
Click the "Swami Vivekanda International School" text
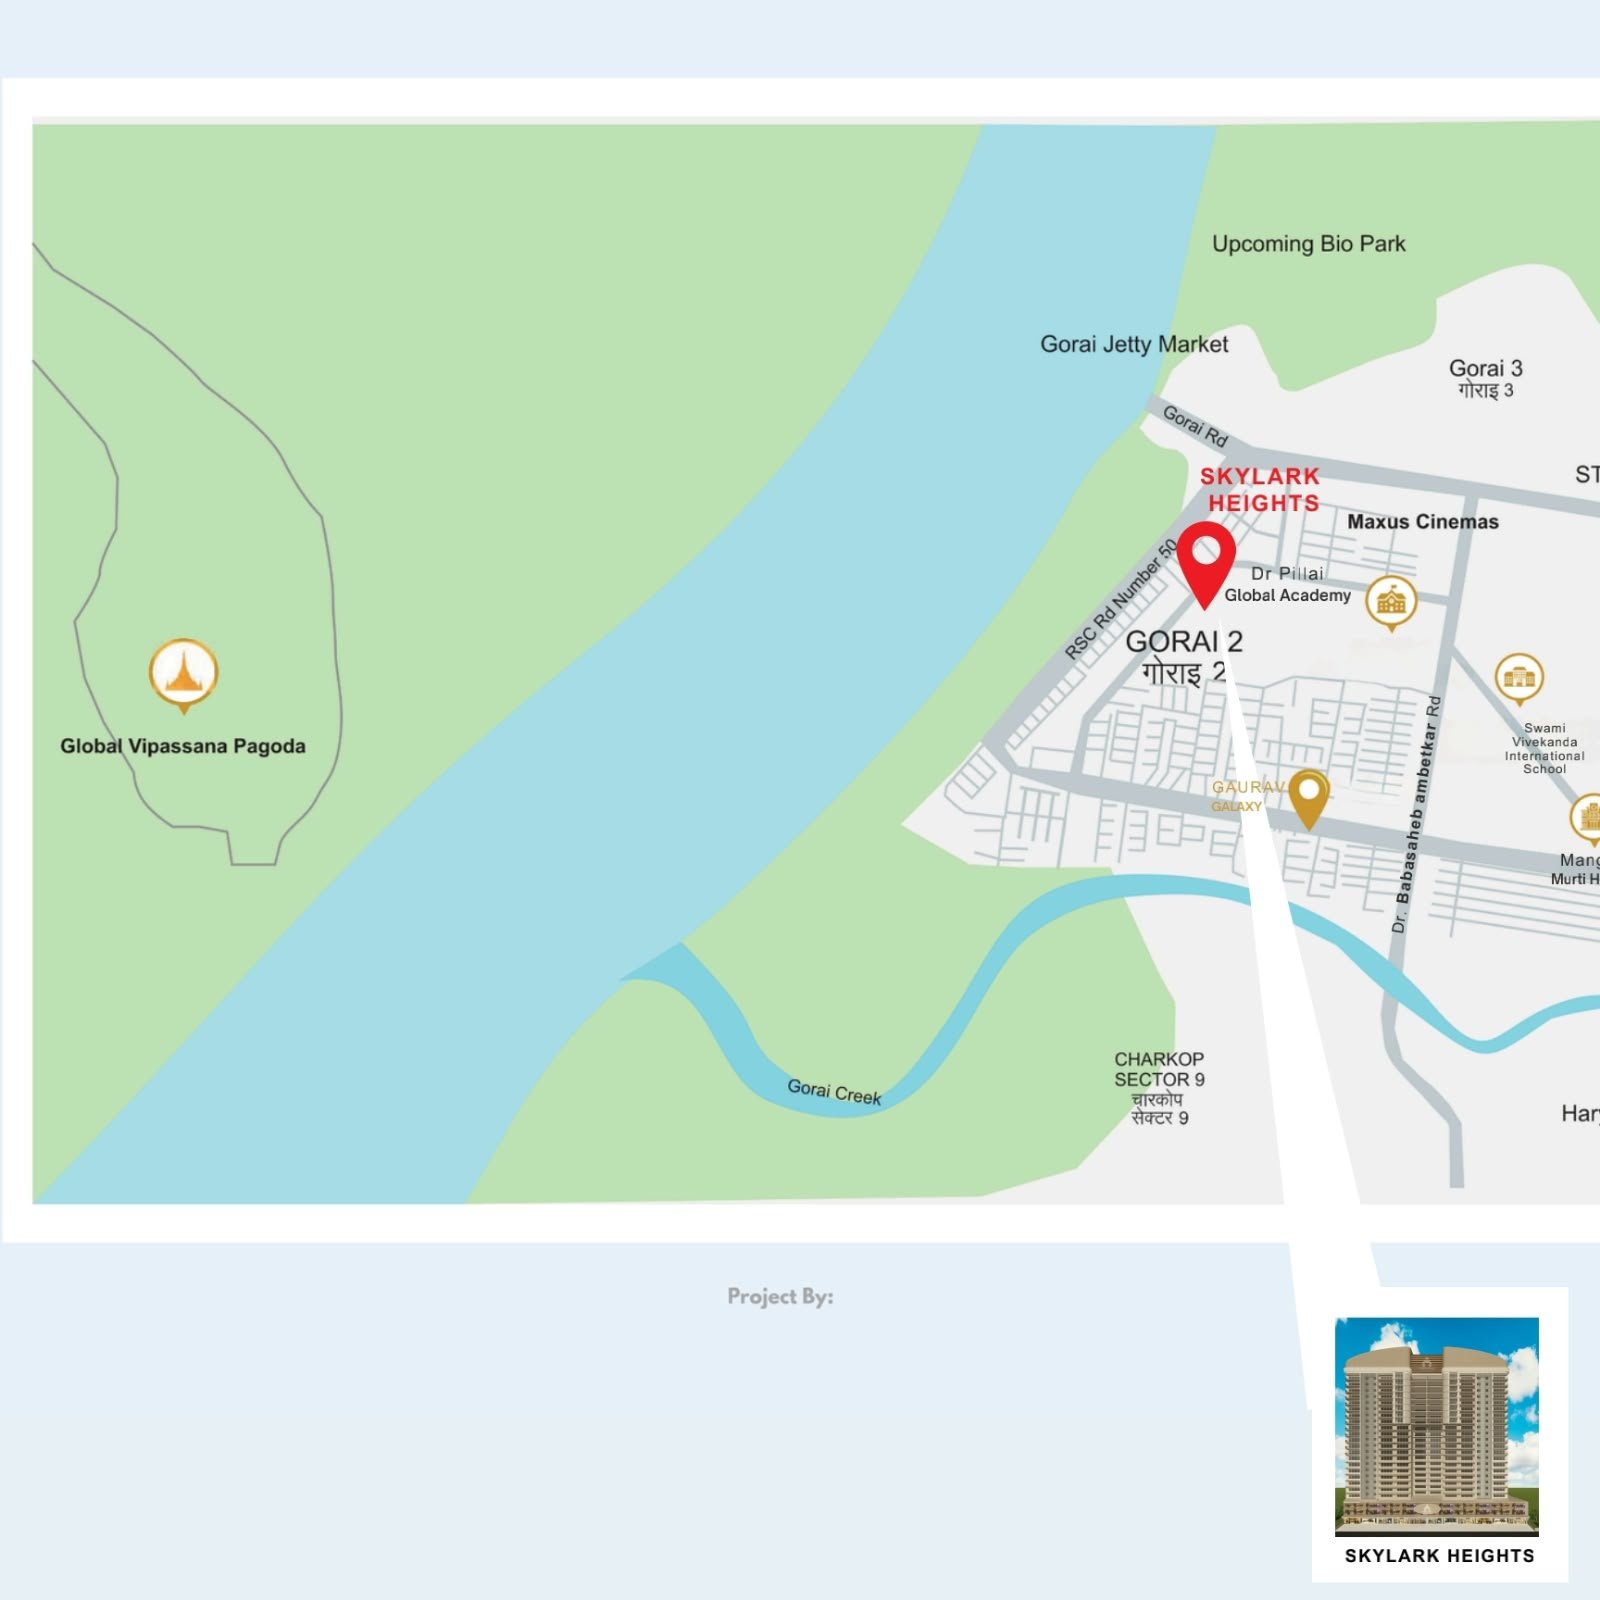pyautogui.click(x=1544, y=749)
